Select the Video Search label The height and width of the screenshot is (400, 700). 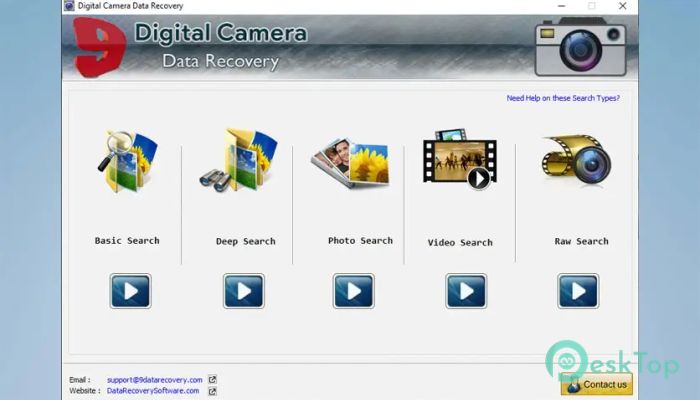pos(460,242)
